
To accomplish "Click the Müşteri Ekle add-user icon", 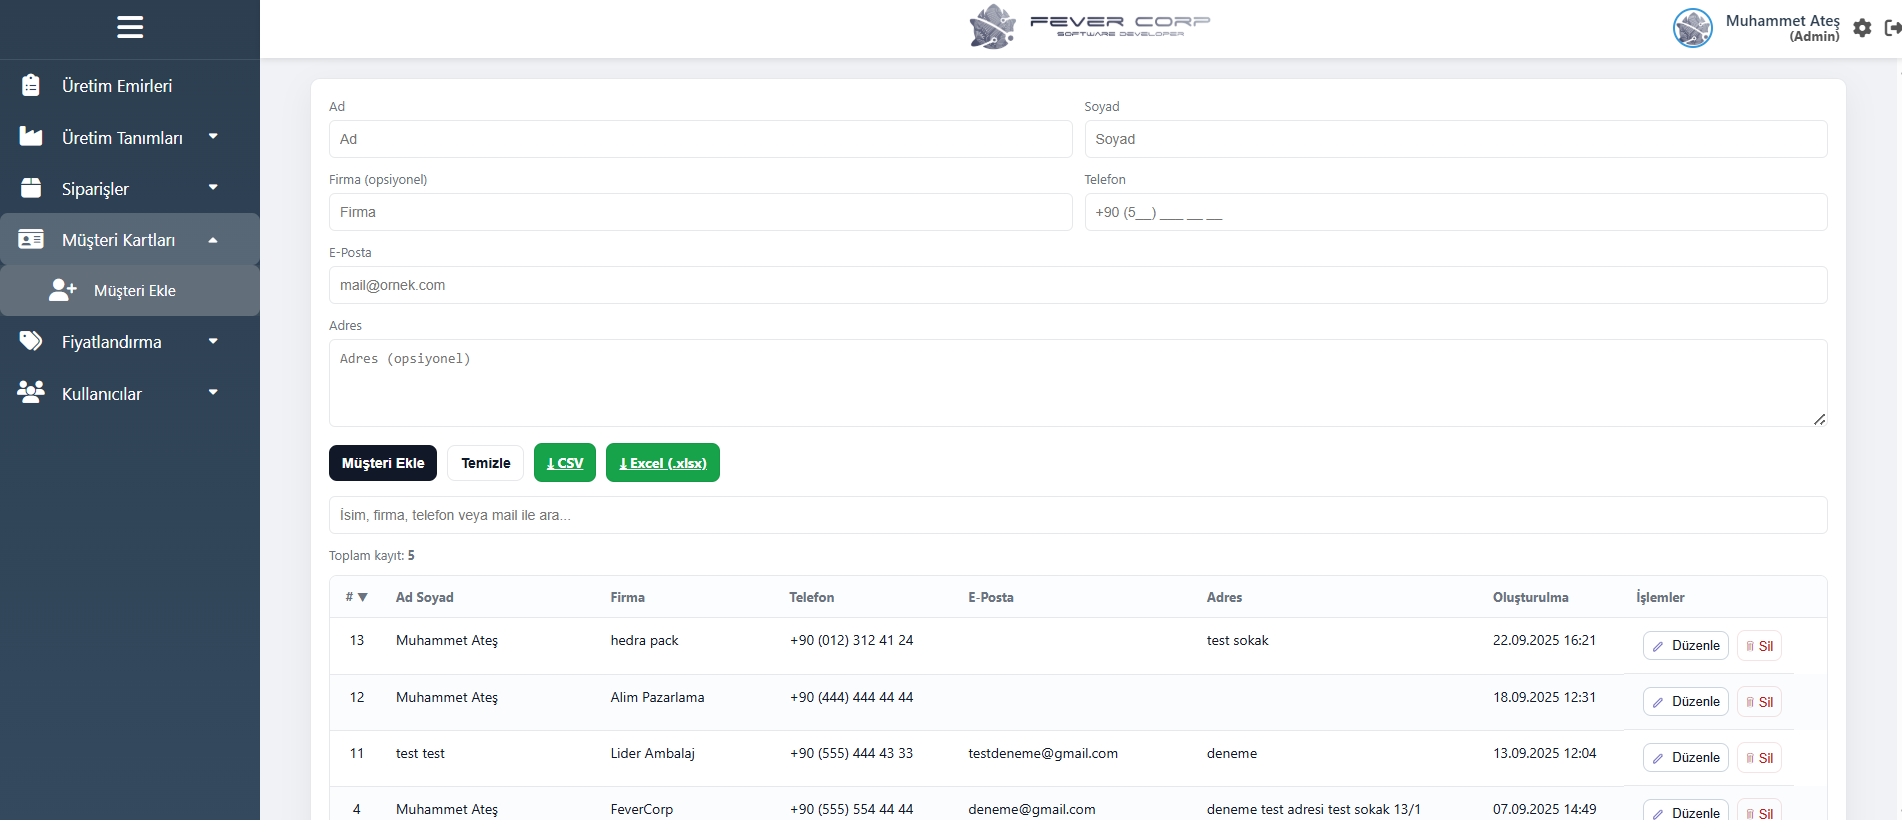I will click(x=63, y=290).
